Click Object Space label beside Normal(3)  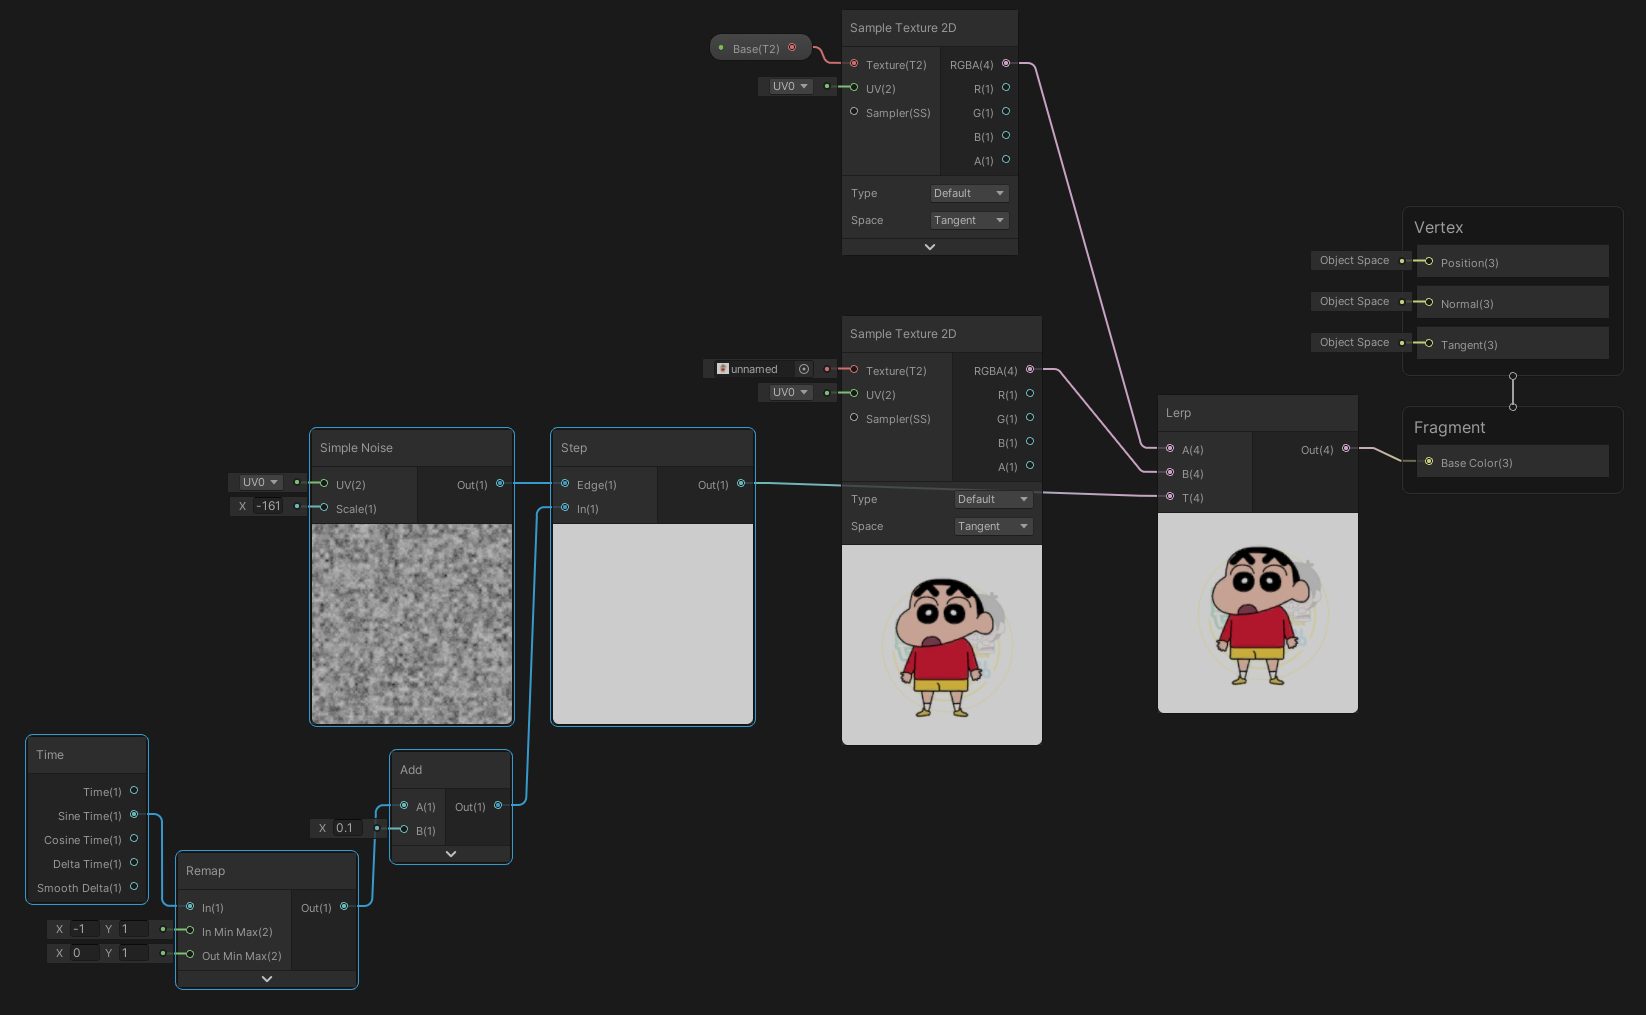click(1354, 301)
